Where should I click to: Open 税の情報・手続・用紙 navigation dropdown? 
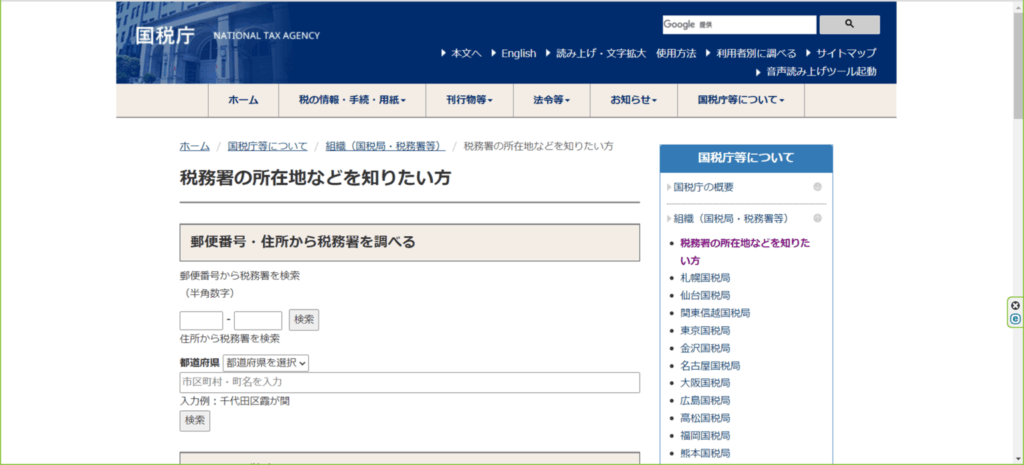coord(352,100)
